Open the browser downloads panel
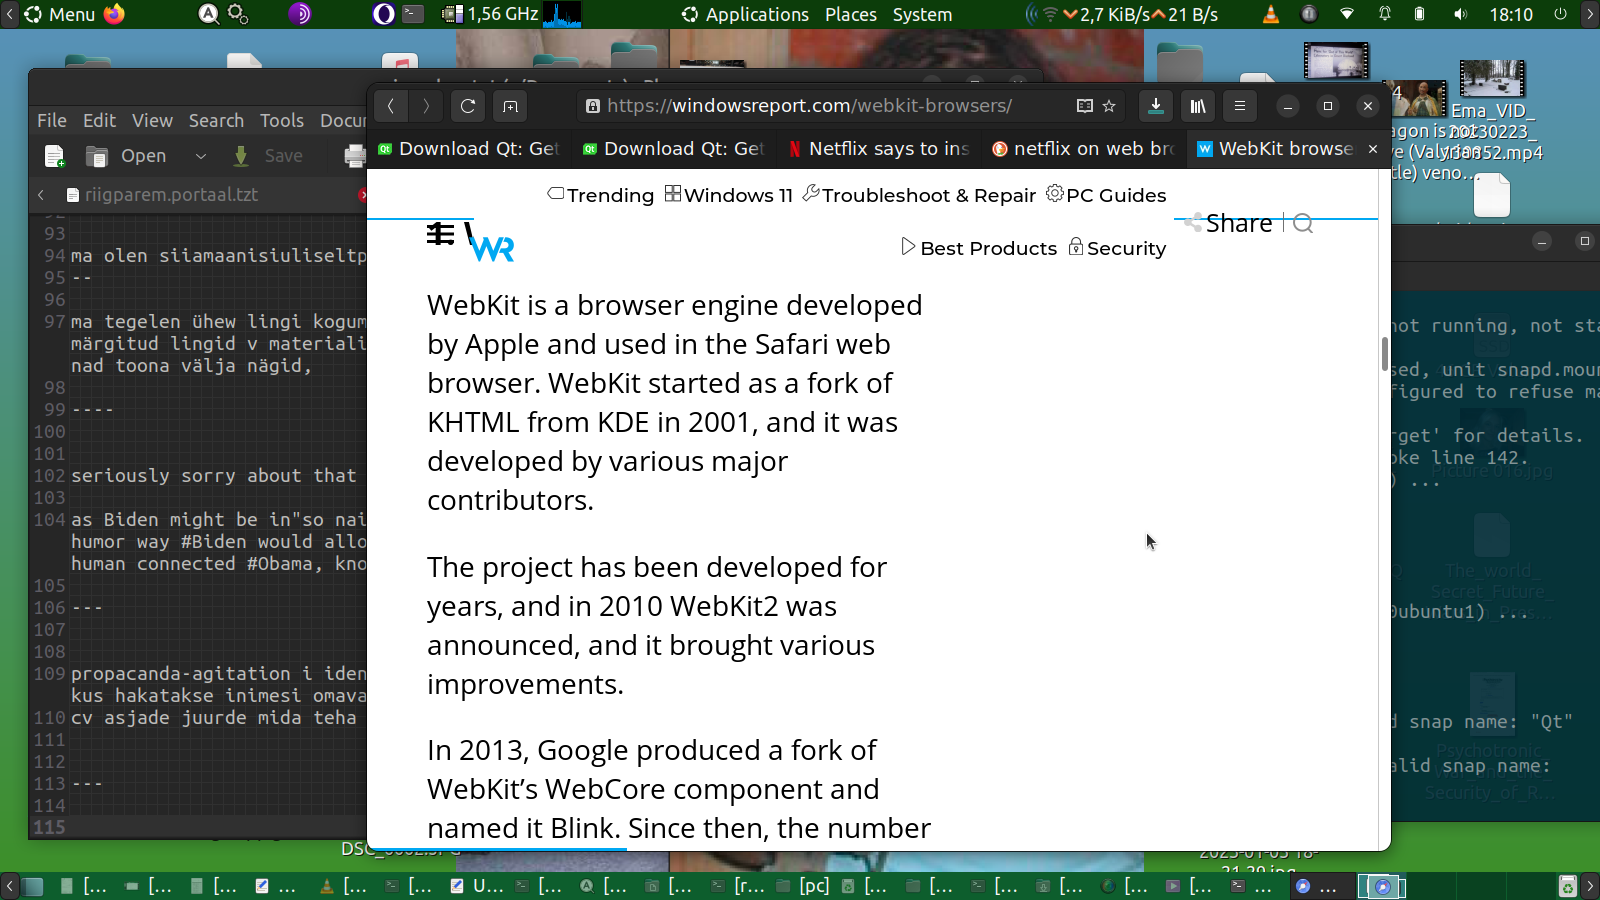The width and height of the screenshot is (1600, 900). (x=1156, y=106)
